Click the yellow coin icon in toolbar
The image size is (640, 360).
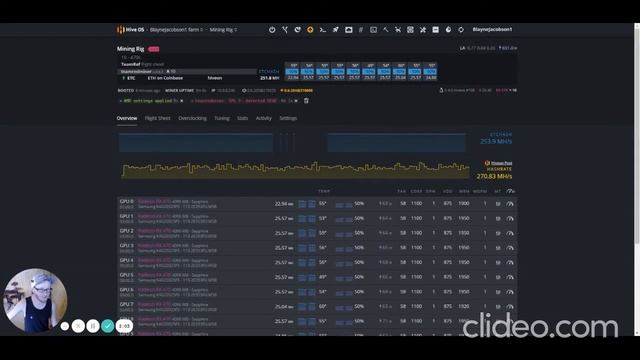(310, 30)
